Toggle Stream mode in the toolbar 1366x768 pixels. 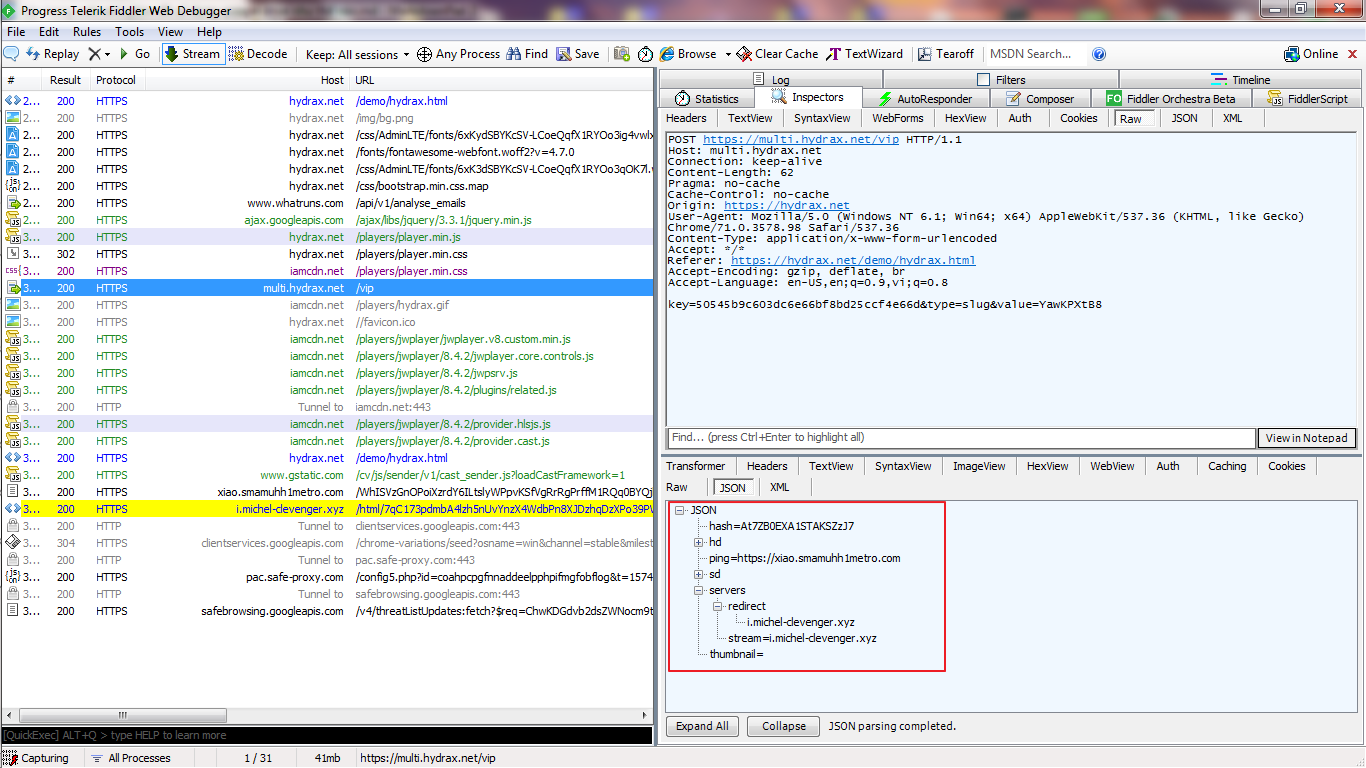[192, 54]
